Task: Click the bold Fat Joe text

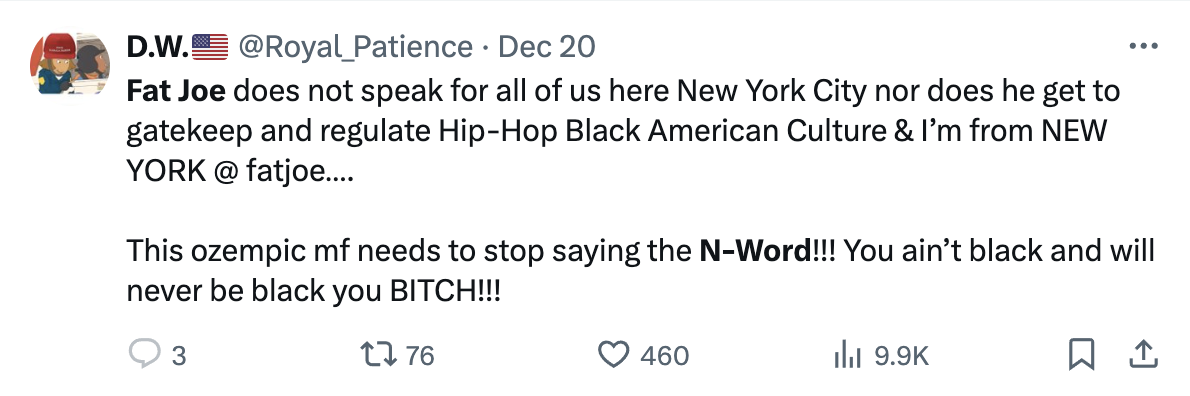Action: 176,91
